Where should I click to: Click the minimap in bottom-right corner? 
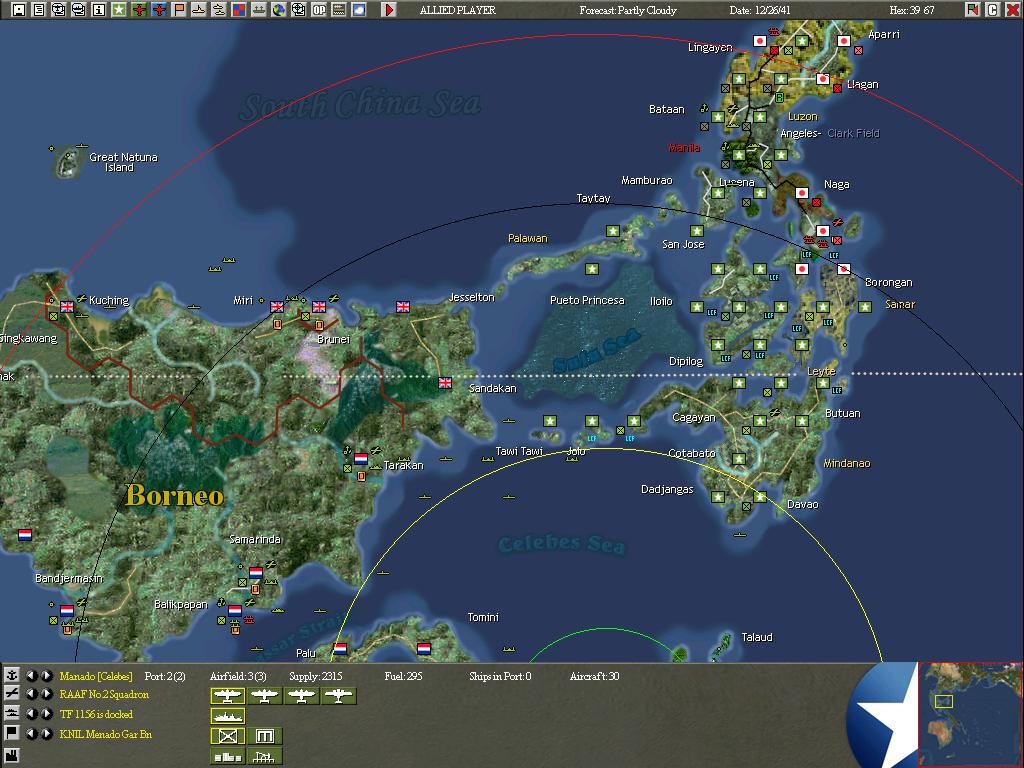click(970, 714)
